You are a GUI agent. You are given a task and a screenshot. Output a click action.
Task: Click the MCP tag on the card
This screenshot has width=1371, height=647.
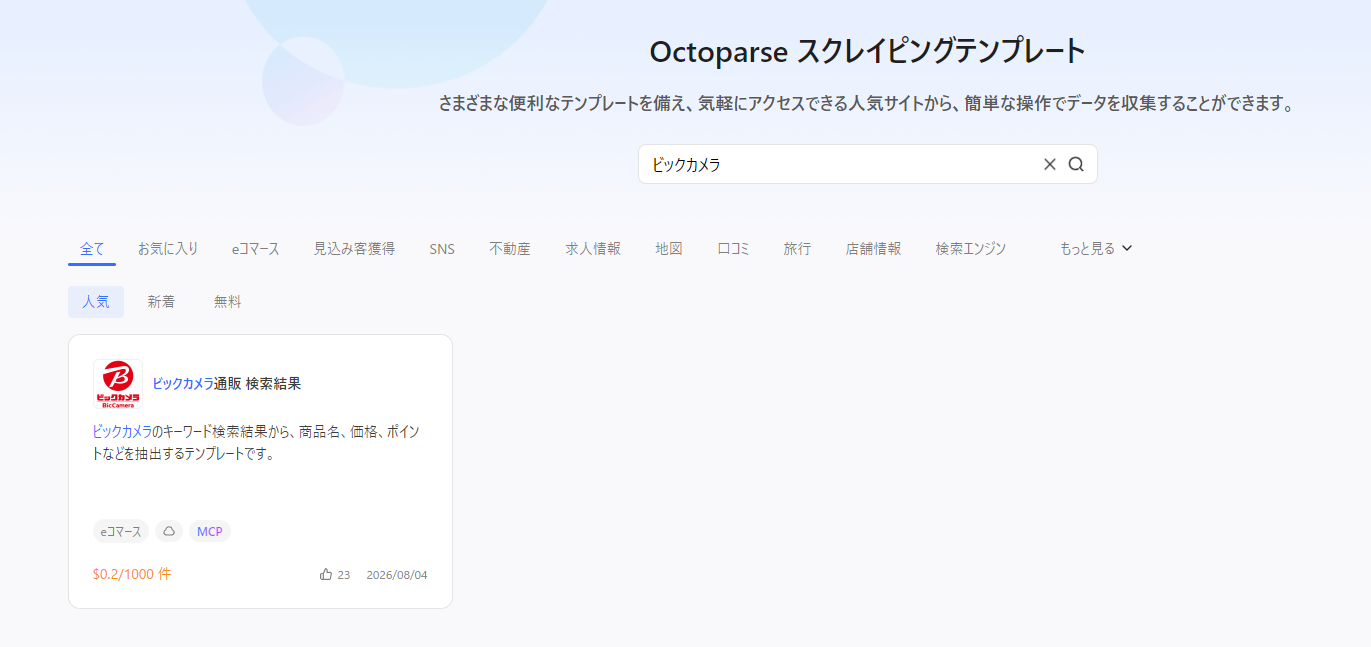coord(210,532)
